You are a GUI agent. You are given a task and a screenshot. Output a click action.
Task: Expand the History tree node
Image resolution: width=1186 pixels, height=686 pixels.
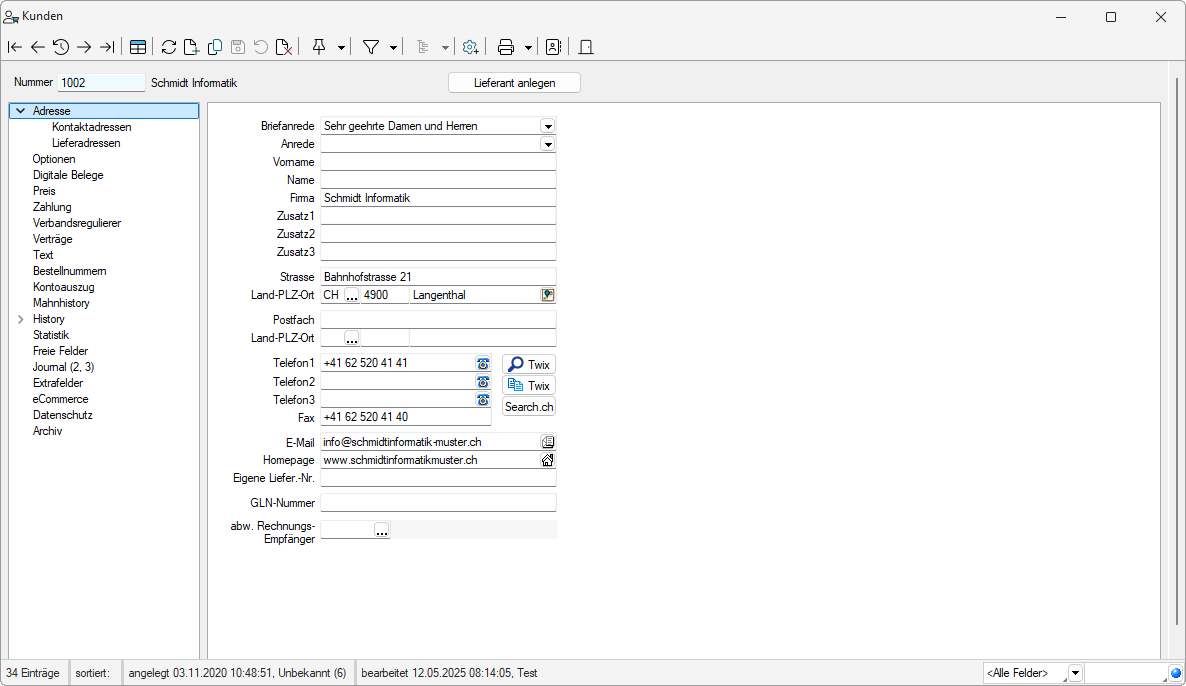20,319
